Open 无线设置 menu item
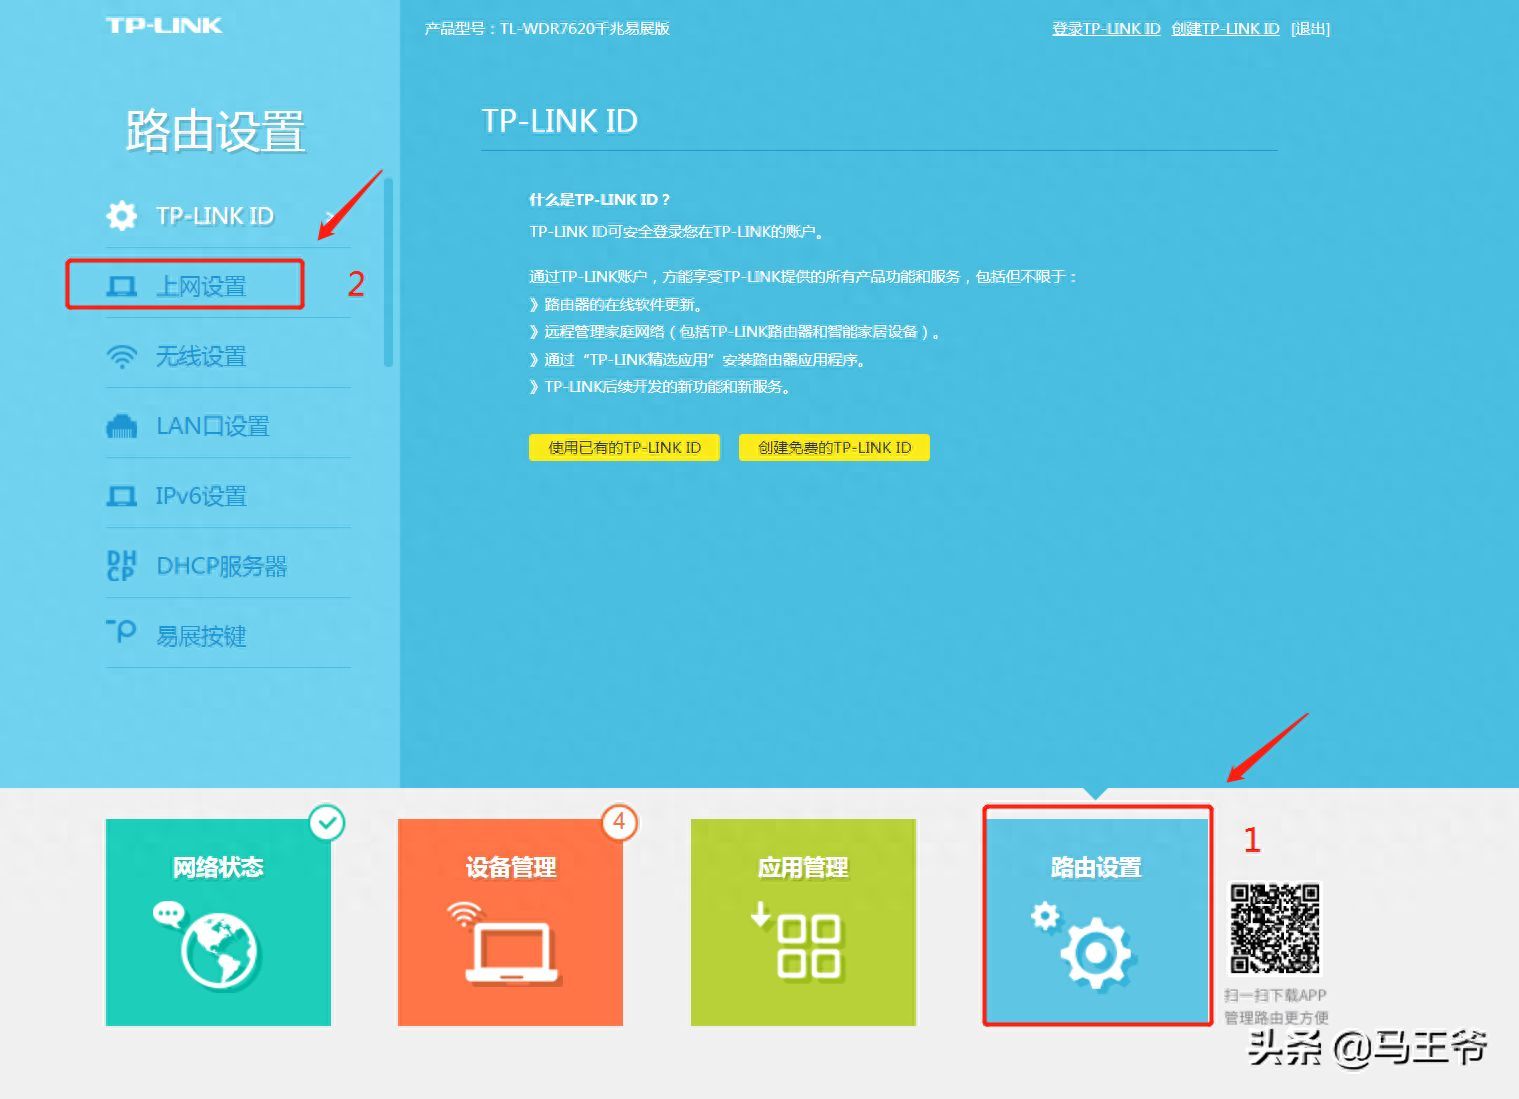1519x1099 pixels. pos(228,356)
